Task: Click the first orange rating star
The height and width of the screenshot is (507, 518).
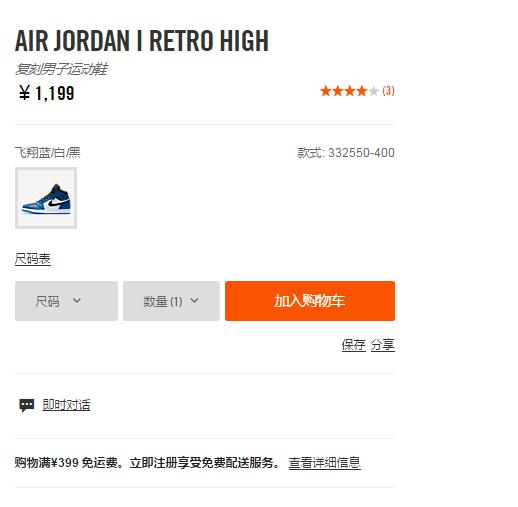Action: click(x=325, y=91)
